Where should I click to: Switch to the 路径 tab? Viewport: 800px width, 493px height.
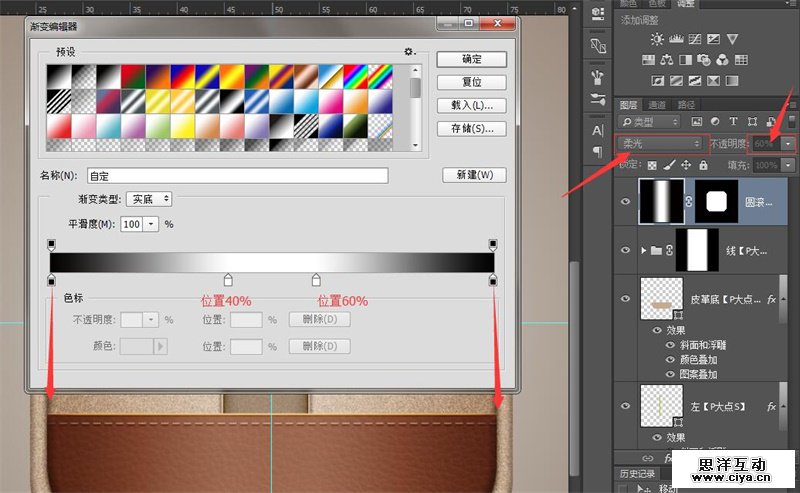pyautogui.click(x=686, y=104)
